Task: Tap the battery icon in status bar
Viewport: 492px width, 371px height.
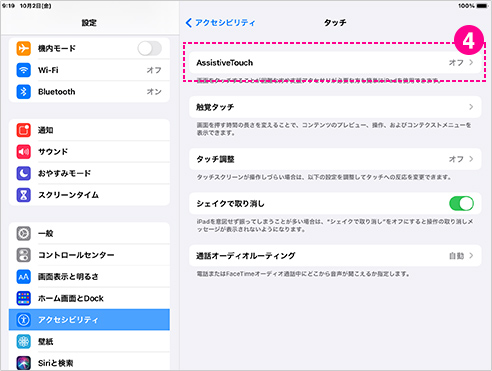Action: pos(482,6)
